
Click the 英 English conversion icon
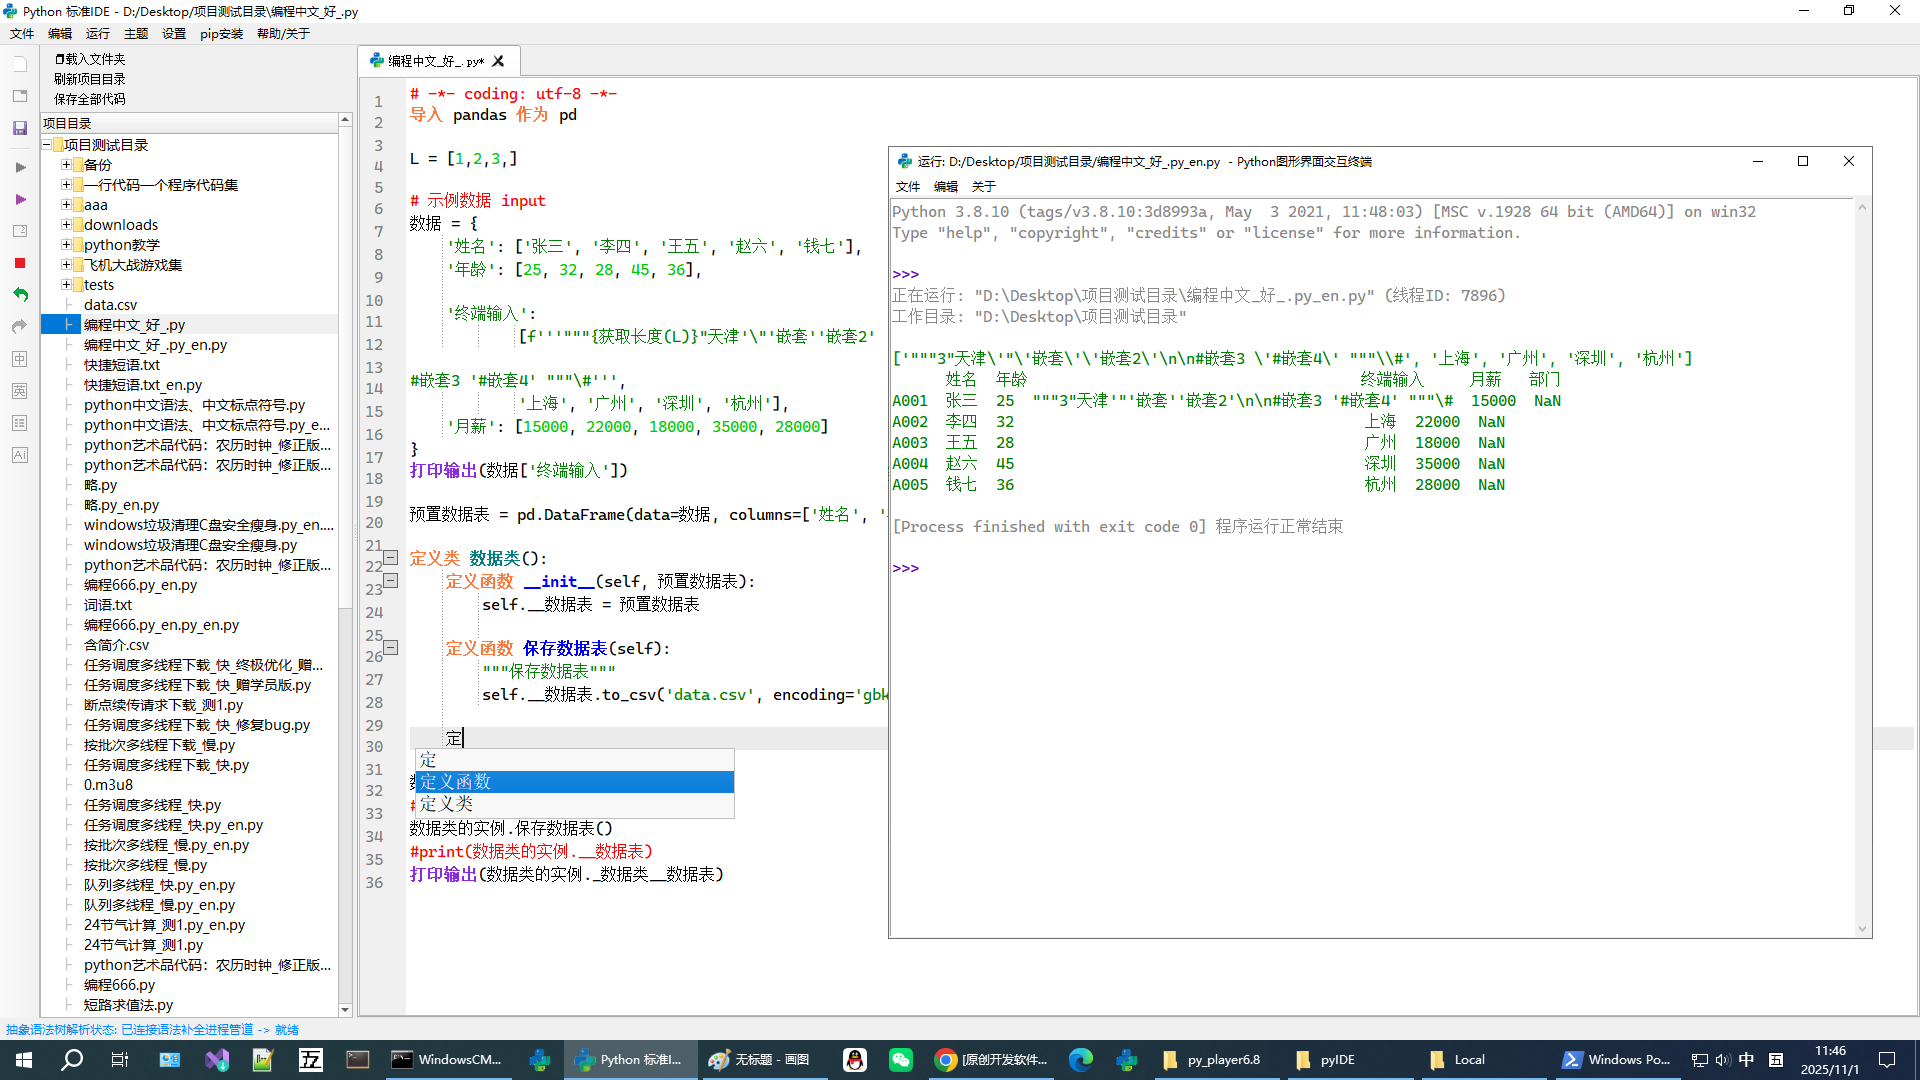pyautogui.click(x=19, y=391)
